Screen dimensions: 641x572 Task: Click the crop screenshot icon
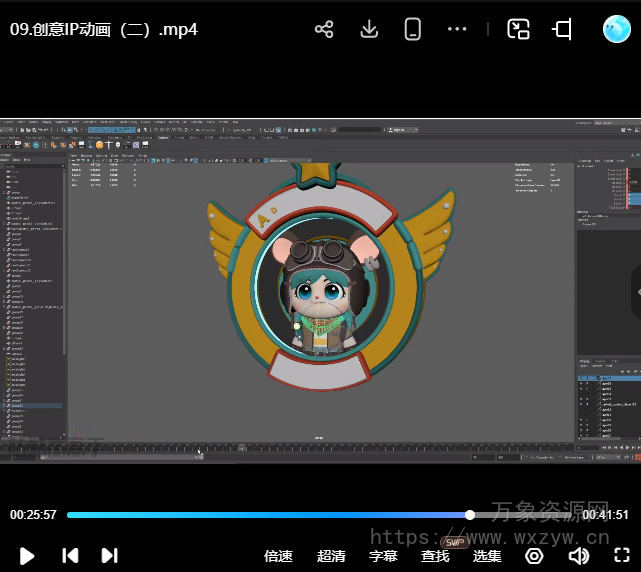click(563, 29)
